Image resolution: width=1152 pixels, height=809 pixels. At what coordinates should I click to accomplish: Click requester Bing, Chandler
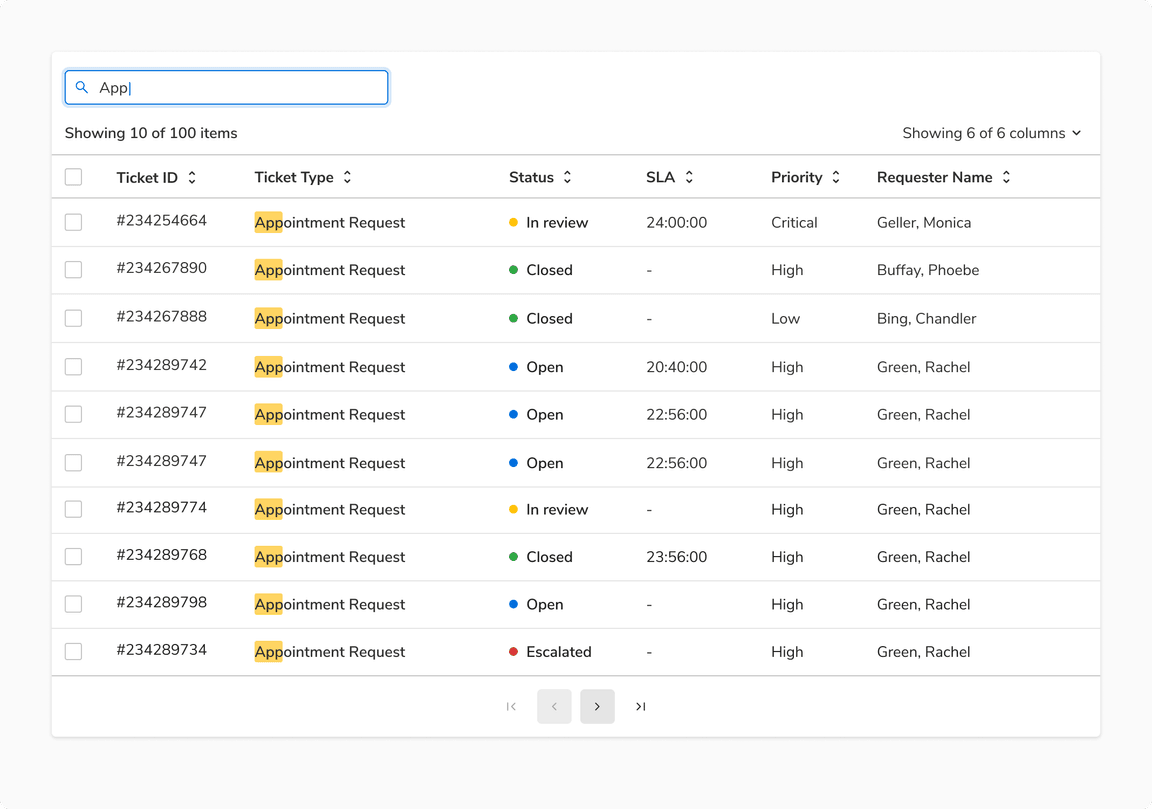tap(926, 318)
